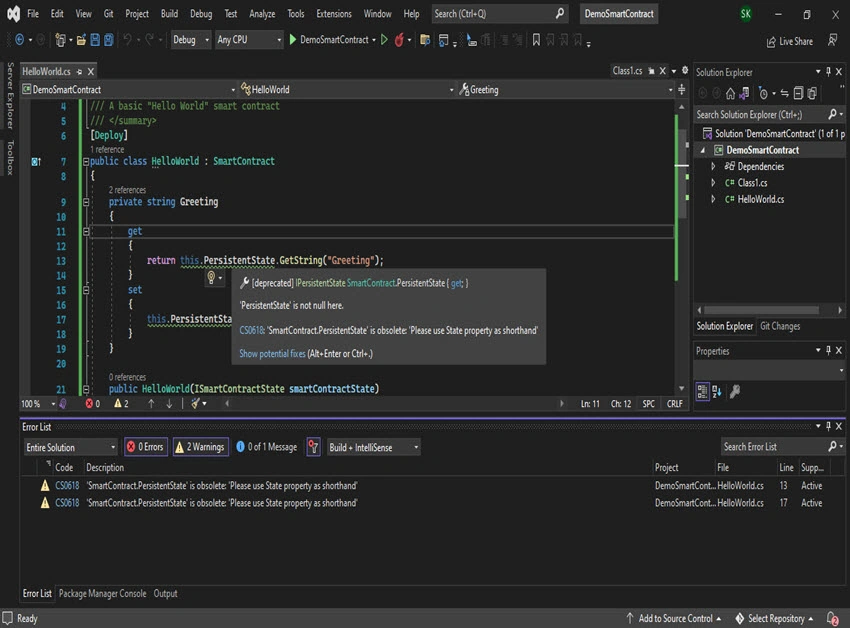Viewport: 850px width, 628px height.
Task: Click the Hot Reload flame icon
Action: [x=399, y=40]
